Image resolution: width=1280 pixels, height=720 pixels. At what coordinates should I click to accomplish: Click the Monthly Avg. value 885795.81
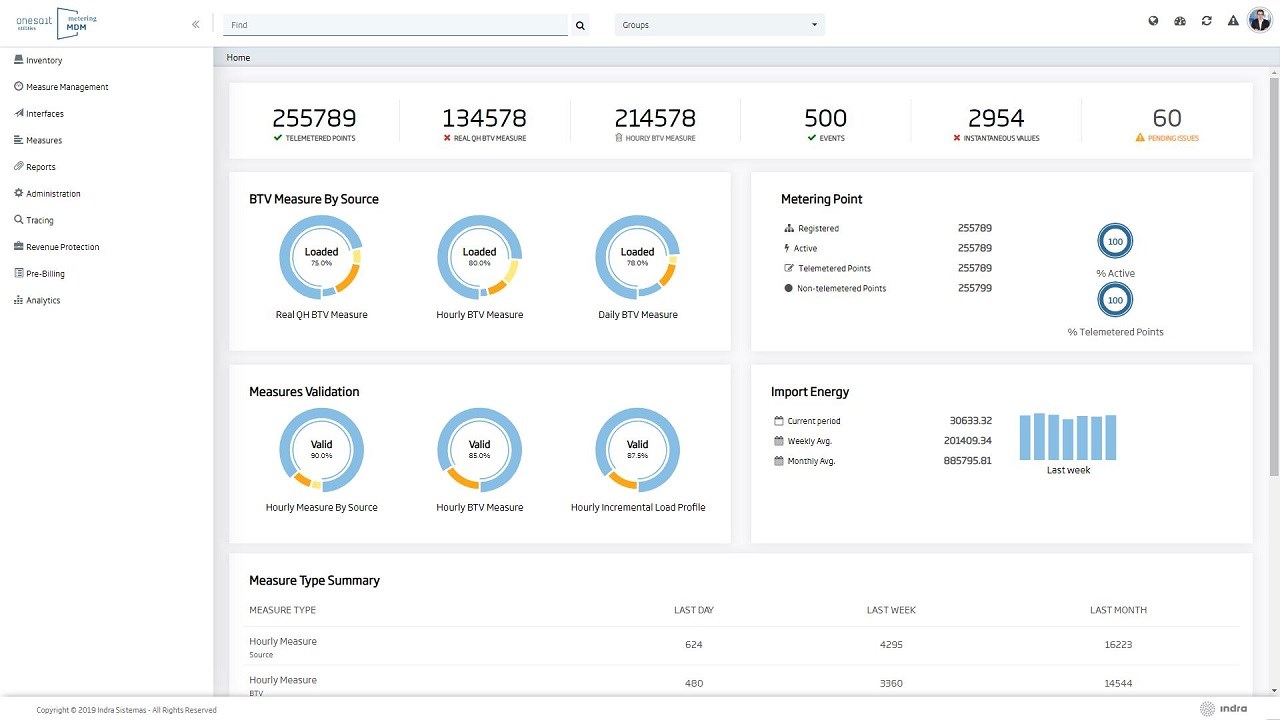[967, 461]
